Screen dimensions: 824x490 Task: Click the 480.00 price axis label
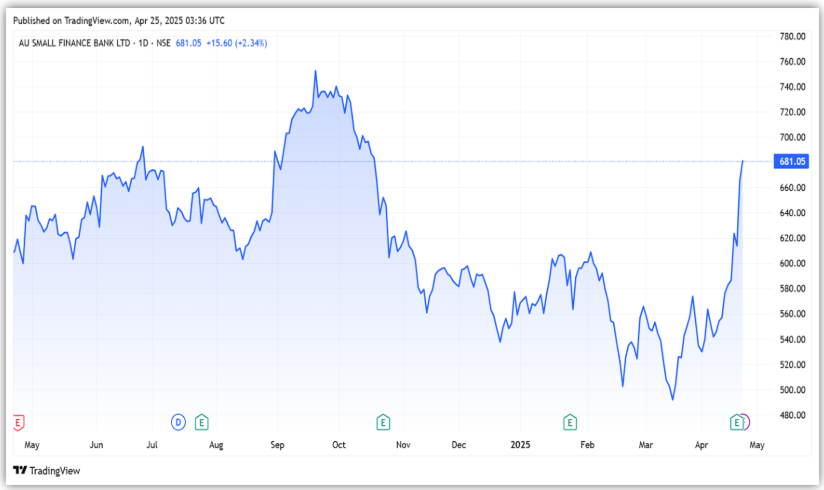(x=792, y=415)
